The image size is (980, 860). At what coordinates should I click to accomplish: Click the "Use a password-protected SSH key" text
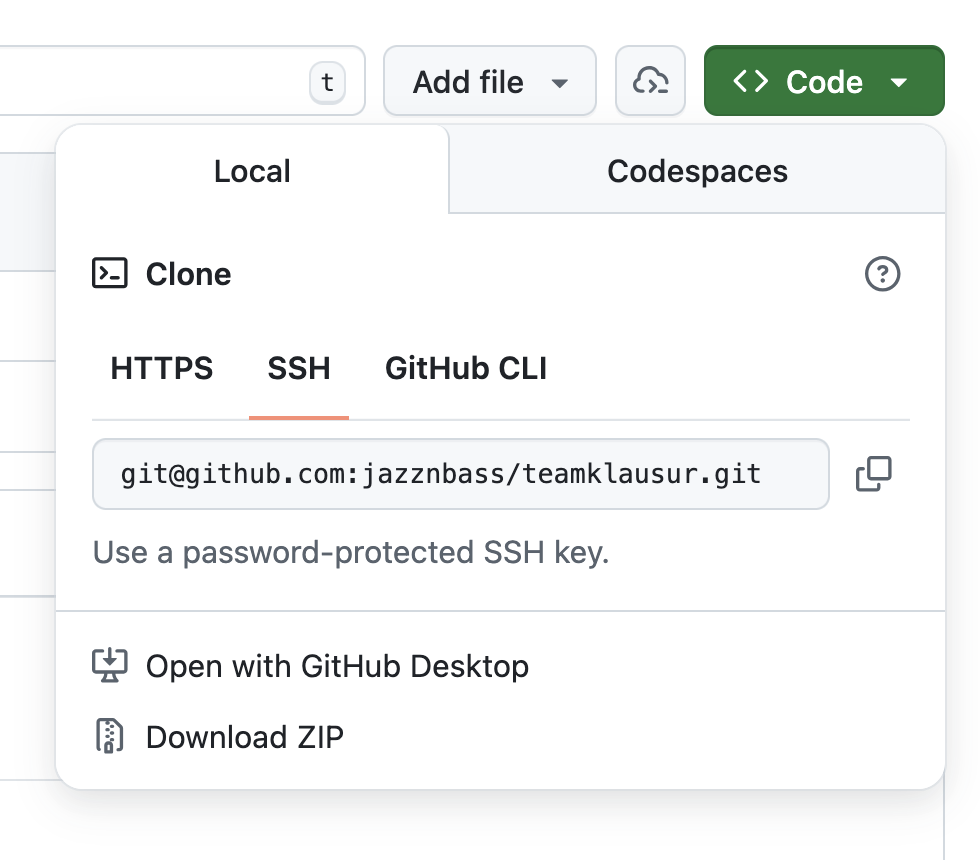[x=351, y=552]
